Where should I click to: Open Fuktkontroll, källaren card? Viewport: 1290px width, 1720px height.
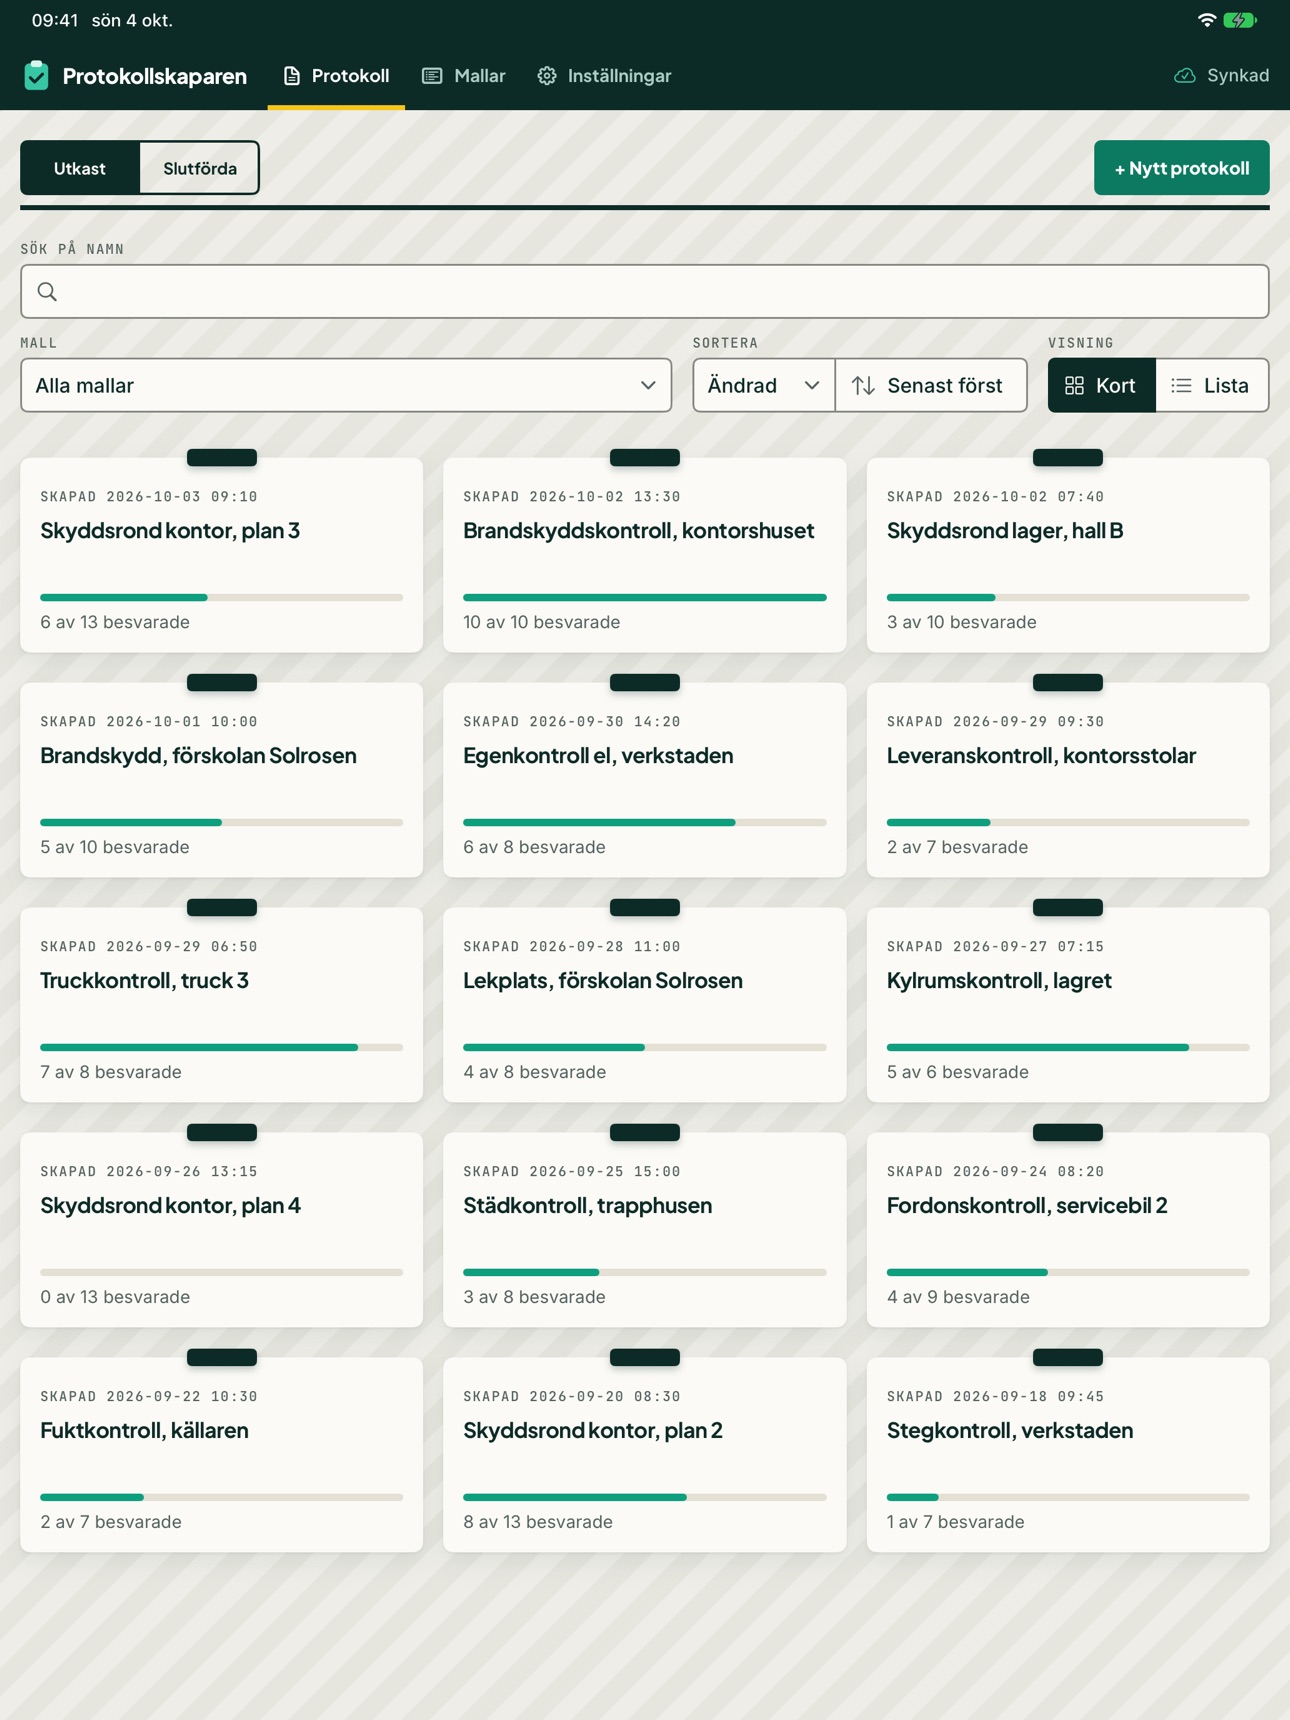click(221, 1456)
